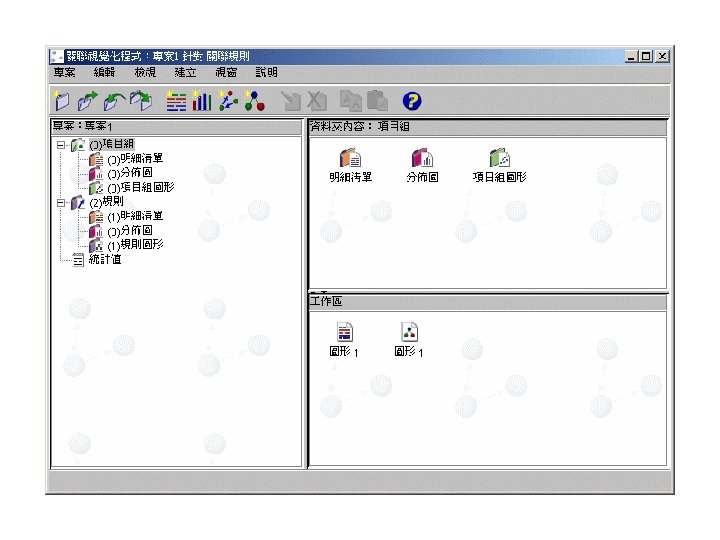Click the open project folder icon with outgoing arrow

pos(88,101)
